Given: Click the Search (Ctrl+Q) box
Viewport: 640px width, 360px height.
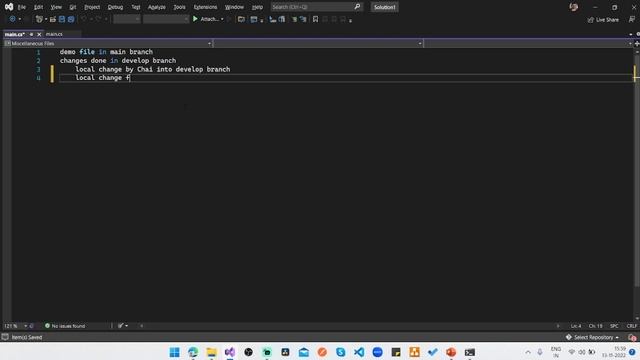Looking at the screenshot, I should pos(316,7).
